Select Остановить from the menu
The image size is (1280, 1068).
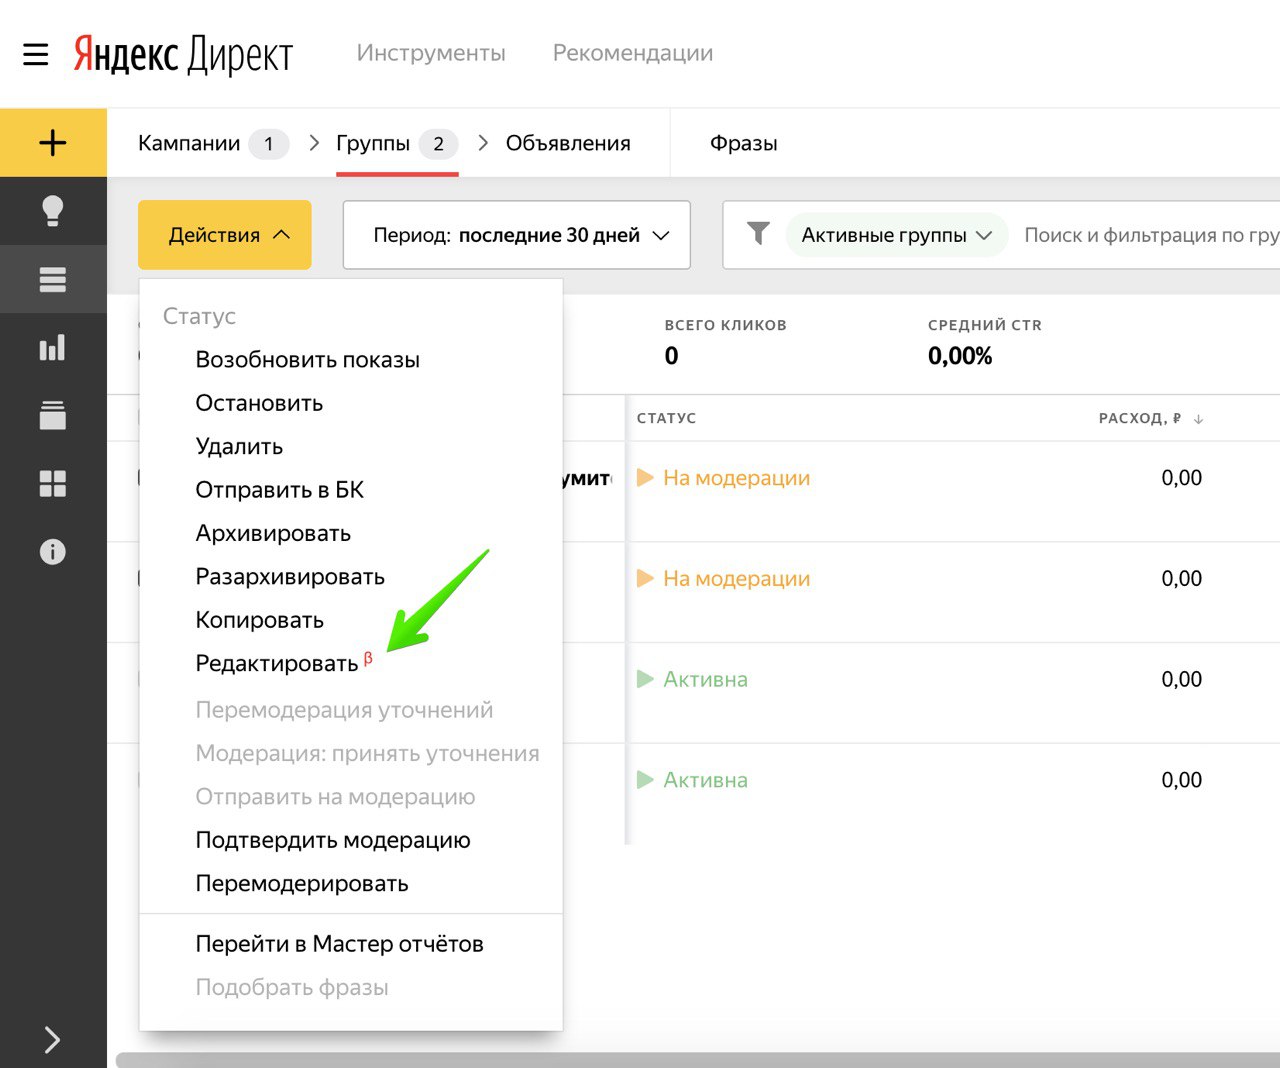259,403
